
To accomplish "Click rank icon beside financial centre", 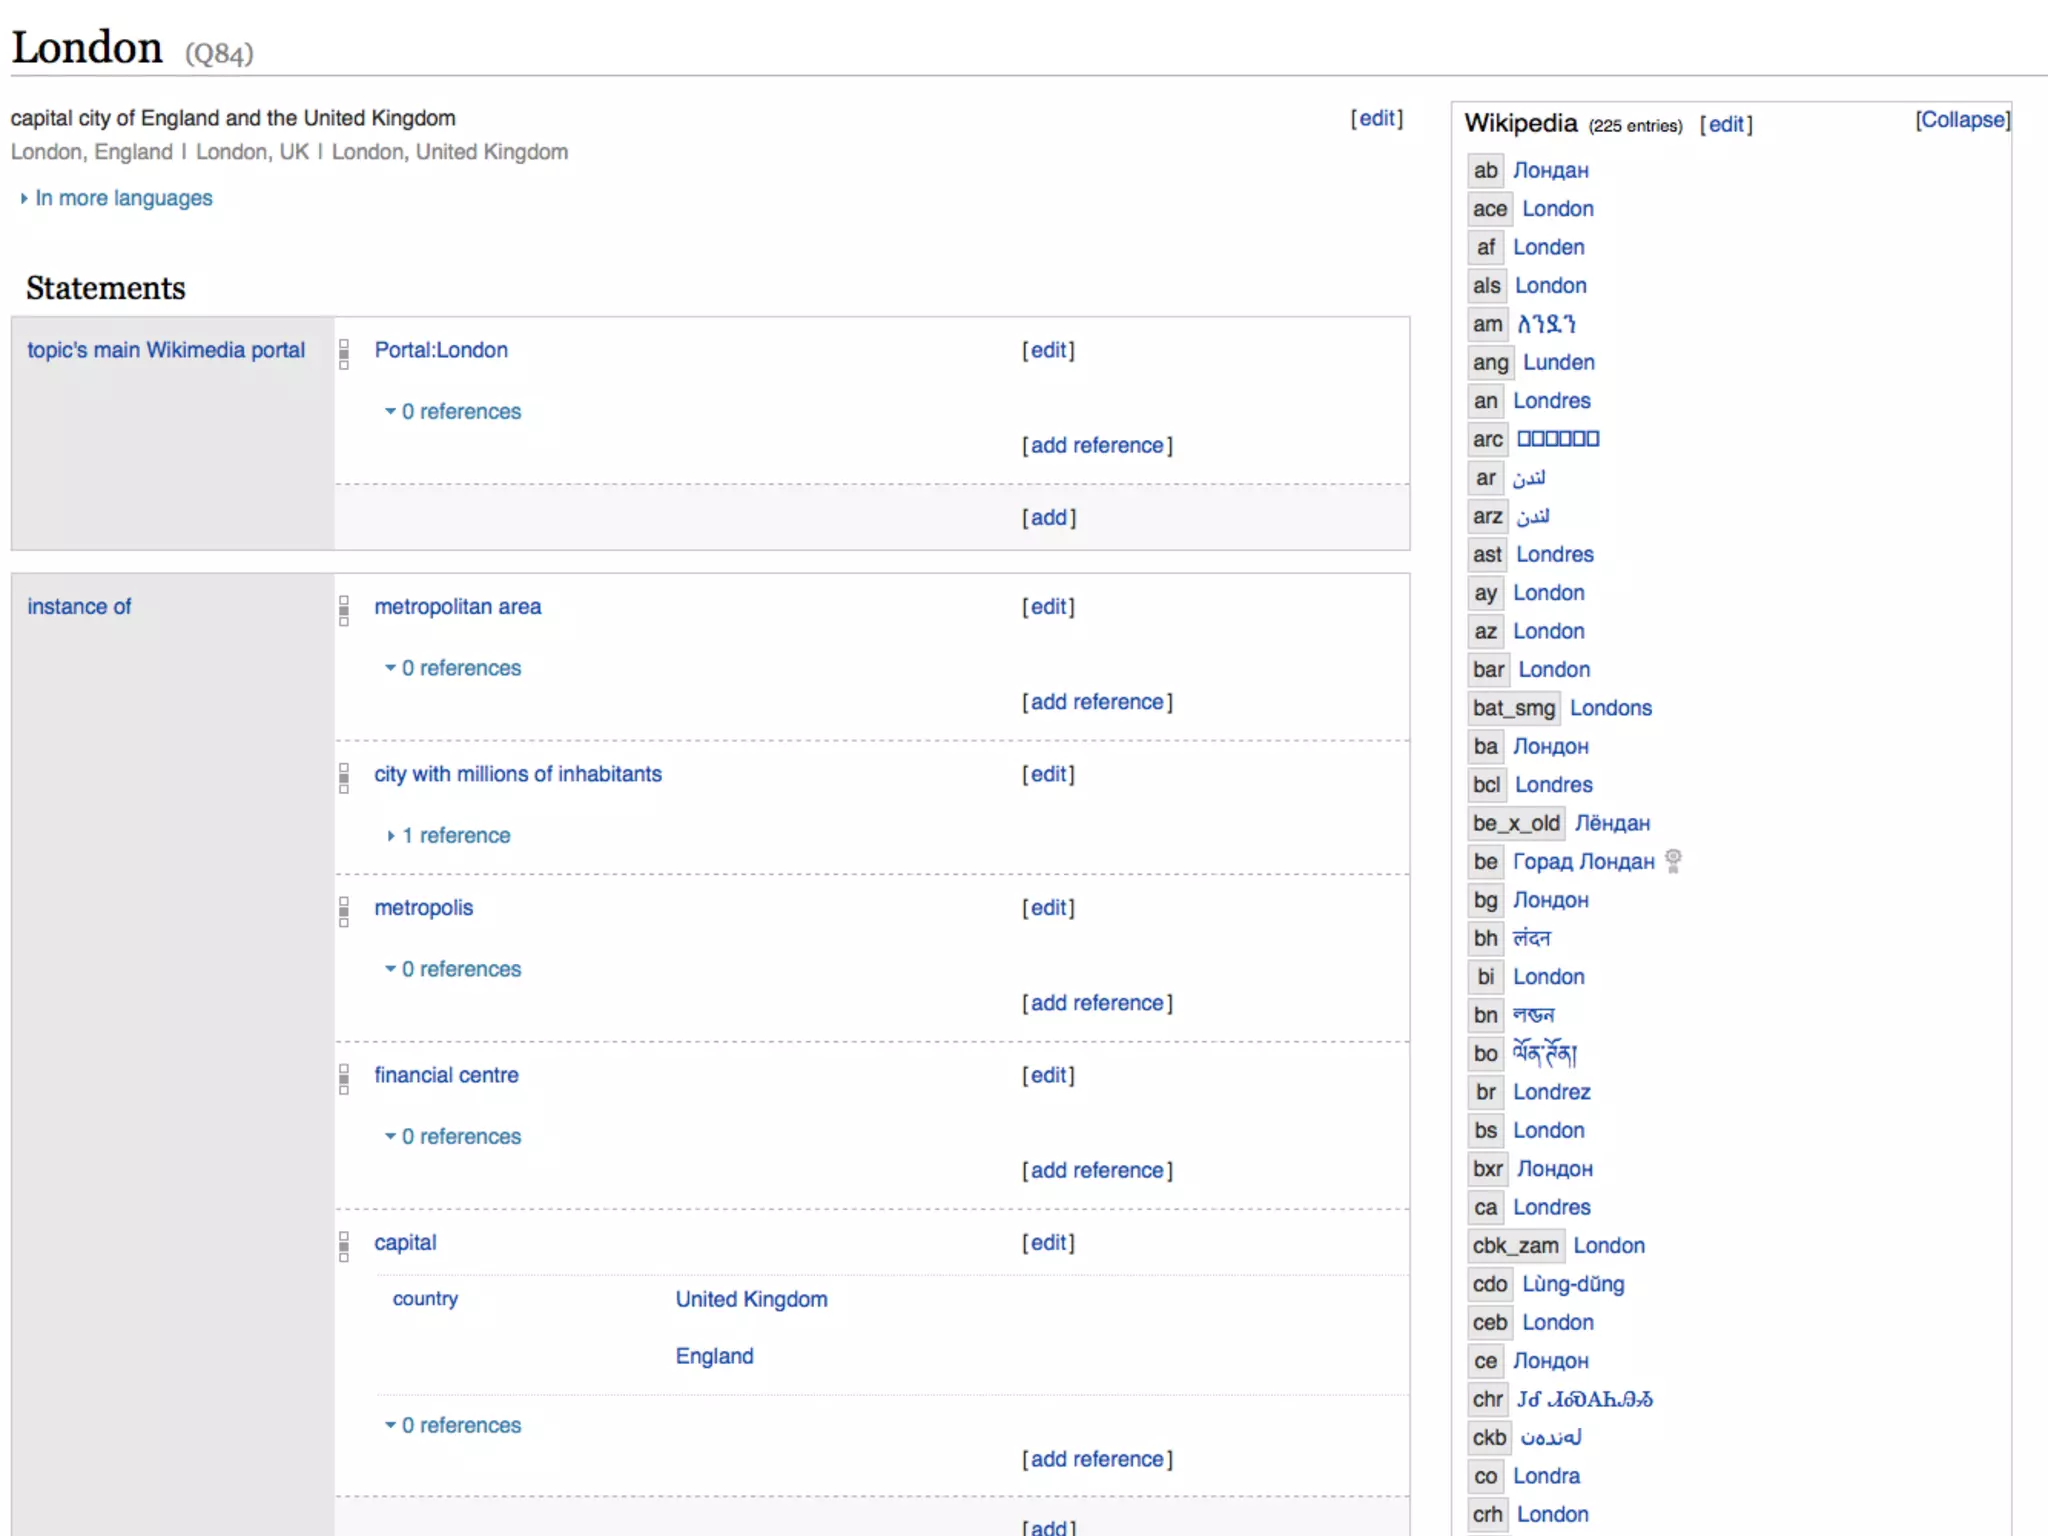I will coord(344,1079).
